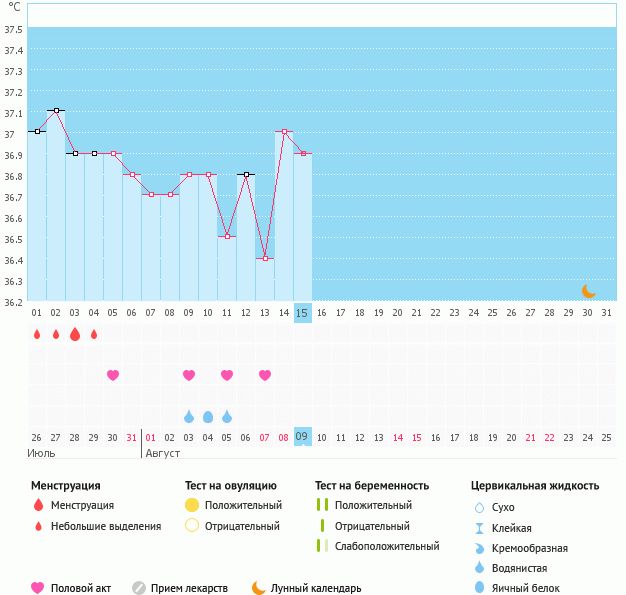The image size is (626, 595).
Task: Click the pink heart icon beside Половой акт
Action: (38, 588)
